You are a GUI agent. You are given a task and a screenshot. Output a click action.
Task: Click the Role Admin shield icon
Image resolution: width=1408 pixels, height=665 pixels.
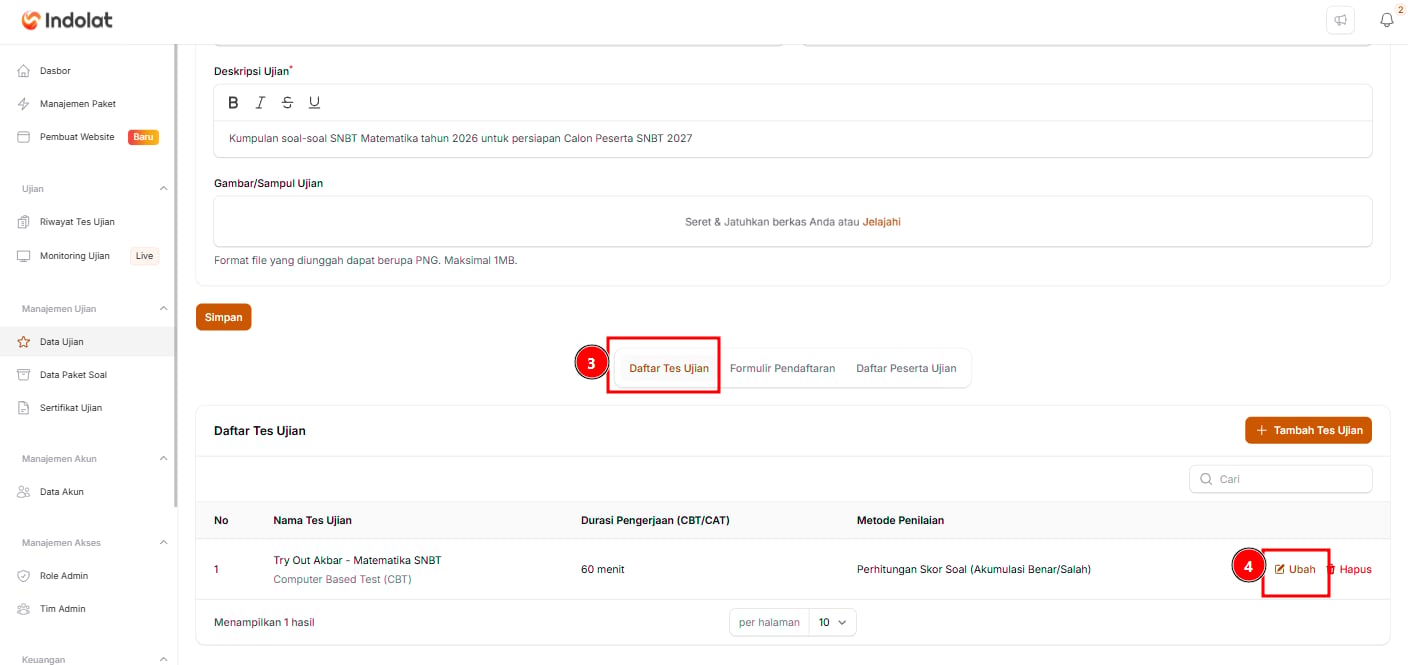(24, 576)
